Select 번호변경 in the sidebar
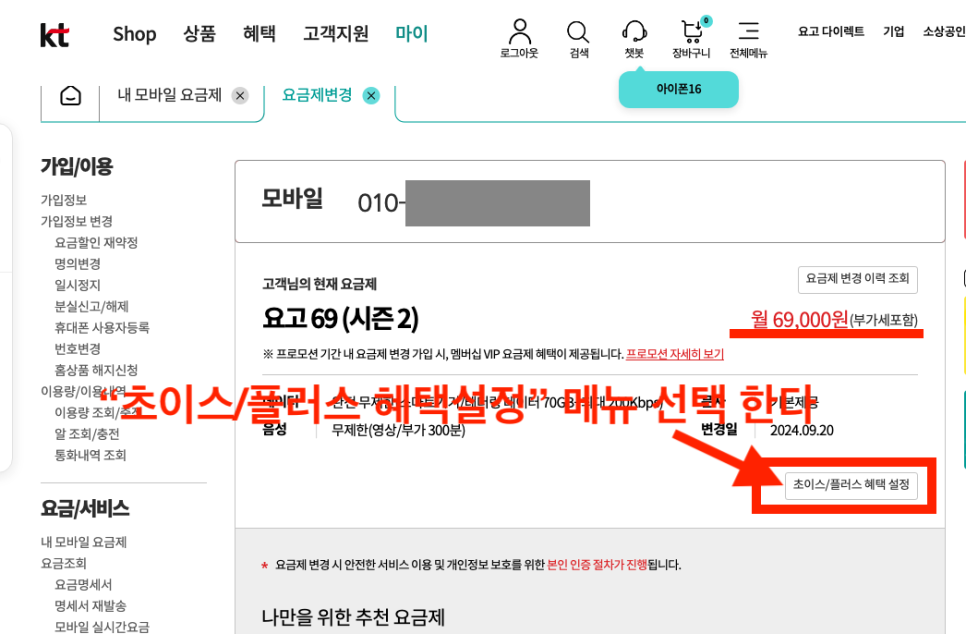This screenshot has height=634, width=966. point(78,349)
